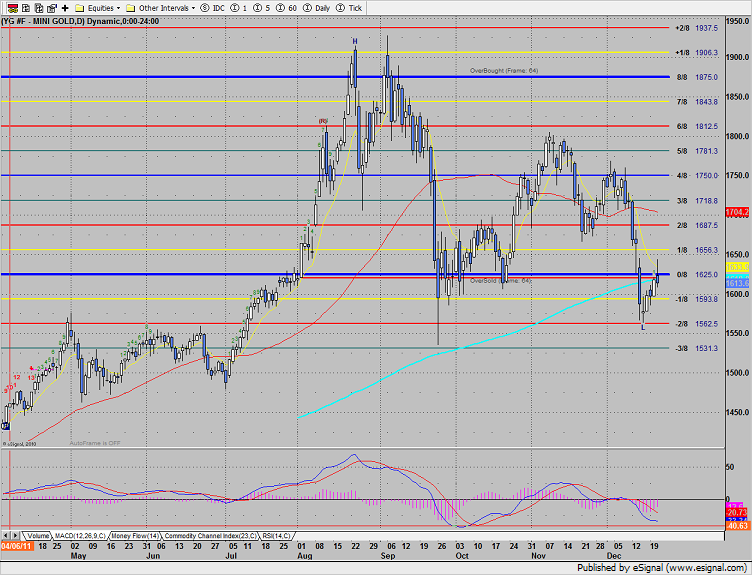752x575 pixels.
Task: Click the 8/8 1875.0 level label
Action: (697, 77)
